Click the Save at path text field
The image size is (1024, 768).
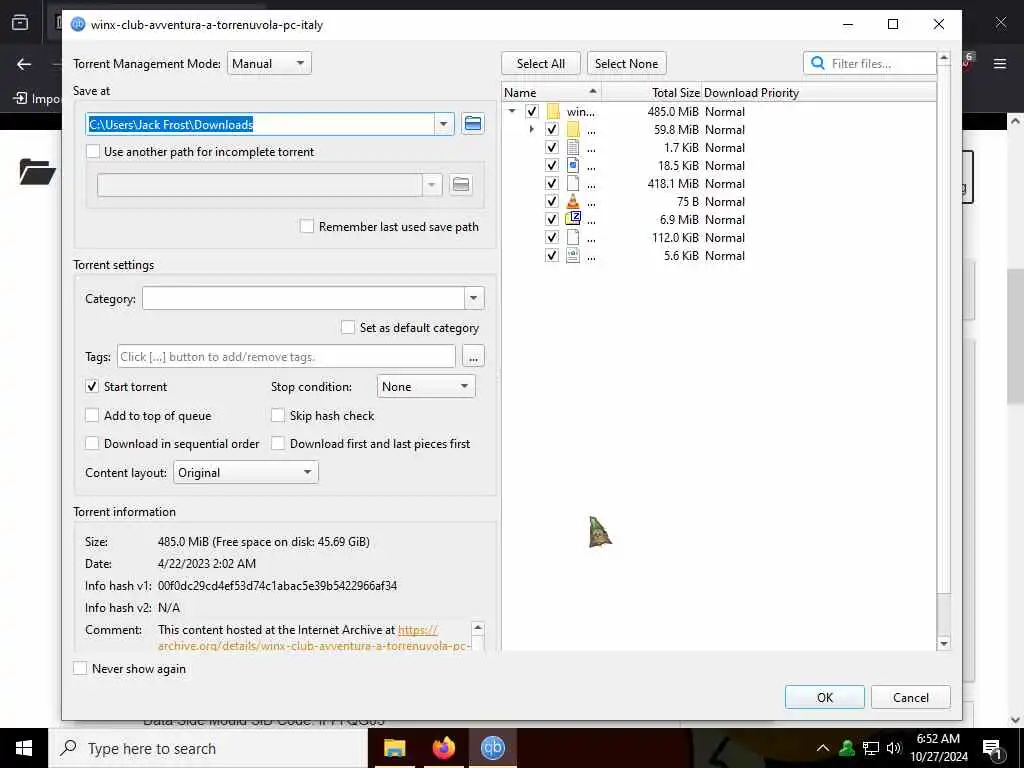click(x=260, y=124)
